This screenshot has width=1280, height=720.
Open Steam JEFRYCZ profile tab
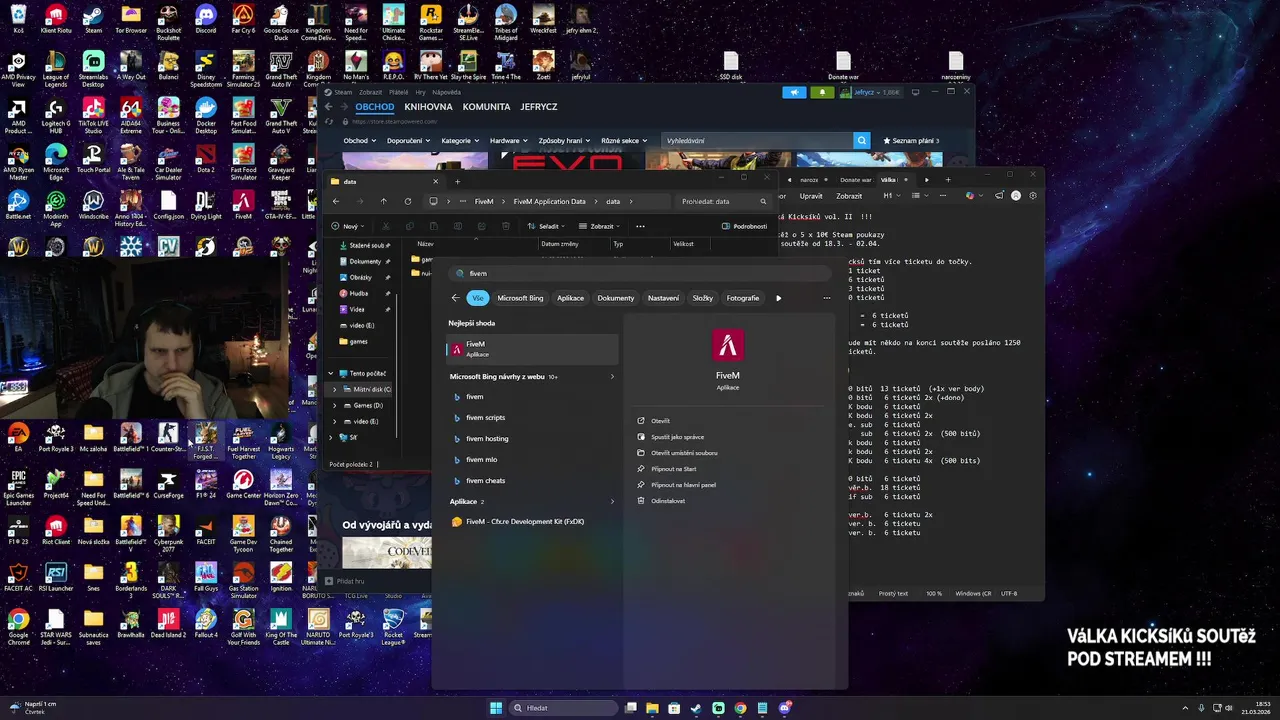tap(539, 107)
